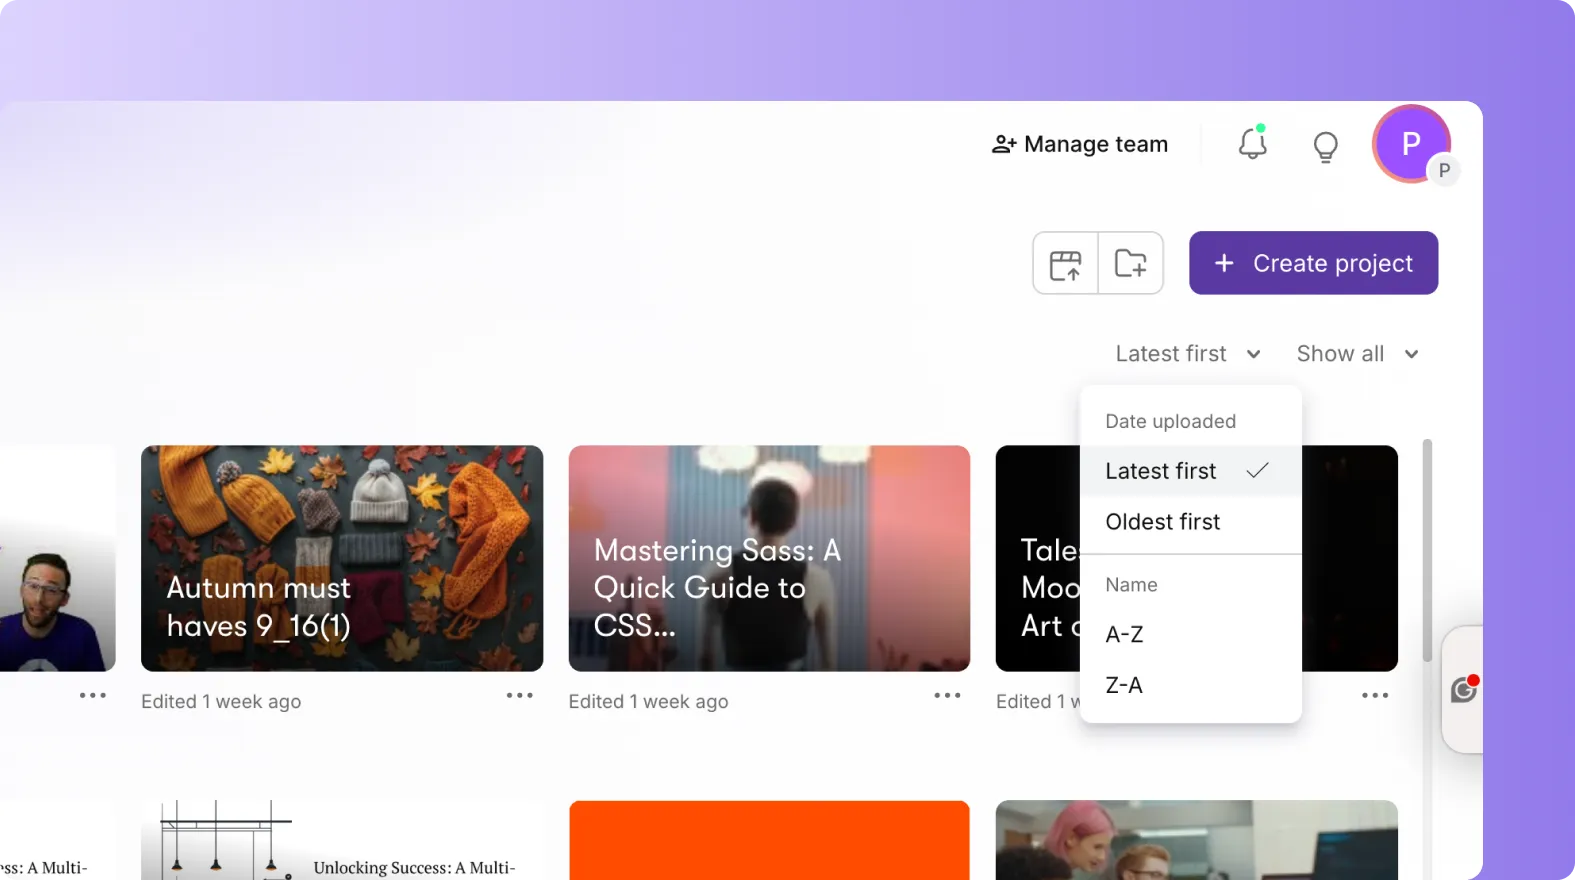Sort projects by name A-Z
The width and height of the screenshot is (1575, 880).
tap(1125, 635)
